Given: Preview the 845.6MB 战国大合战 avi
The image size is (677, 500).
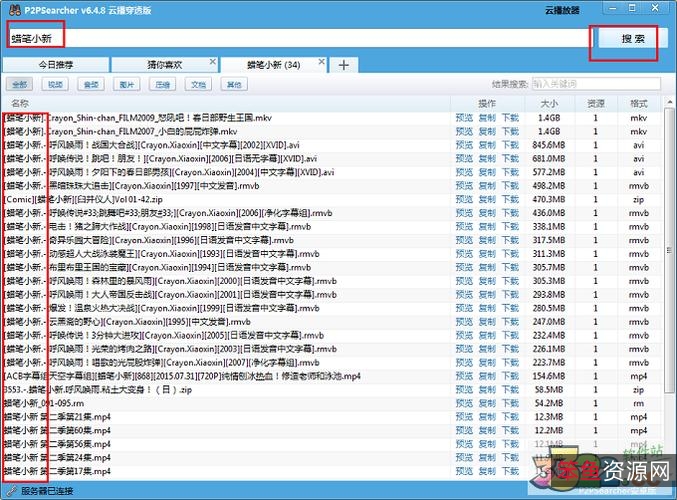Looking at the screenshot, I should coord(464,145).
